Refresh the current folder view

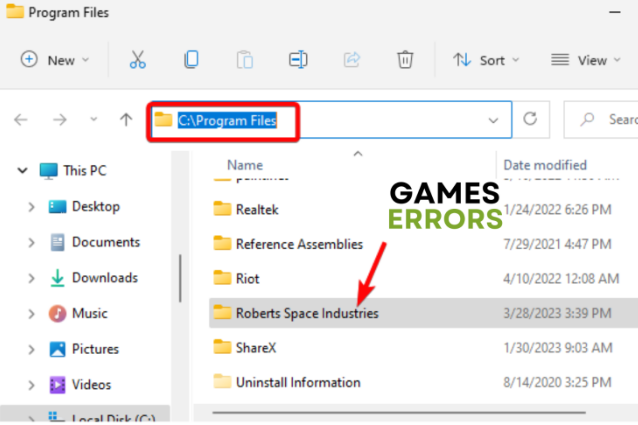530,120
